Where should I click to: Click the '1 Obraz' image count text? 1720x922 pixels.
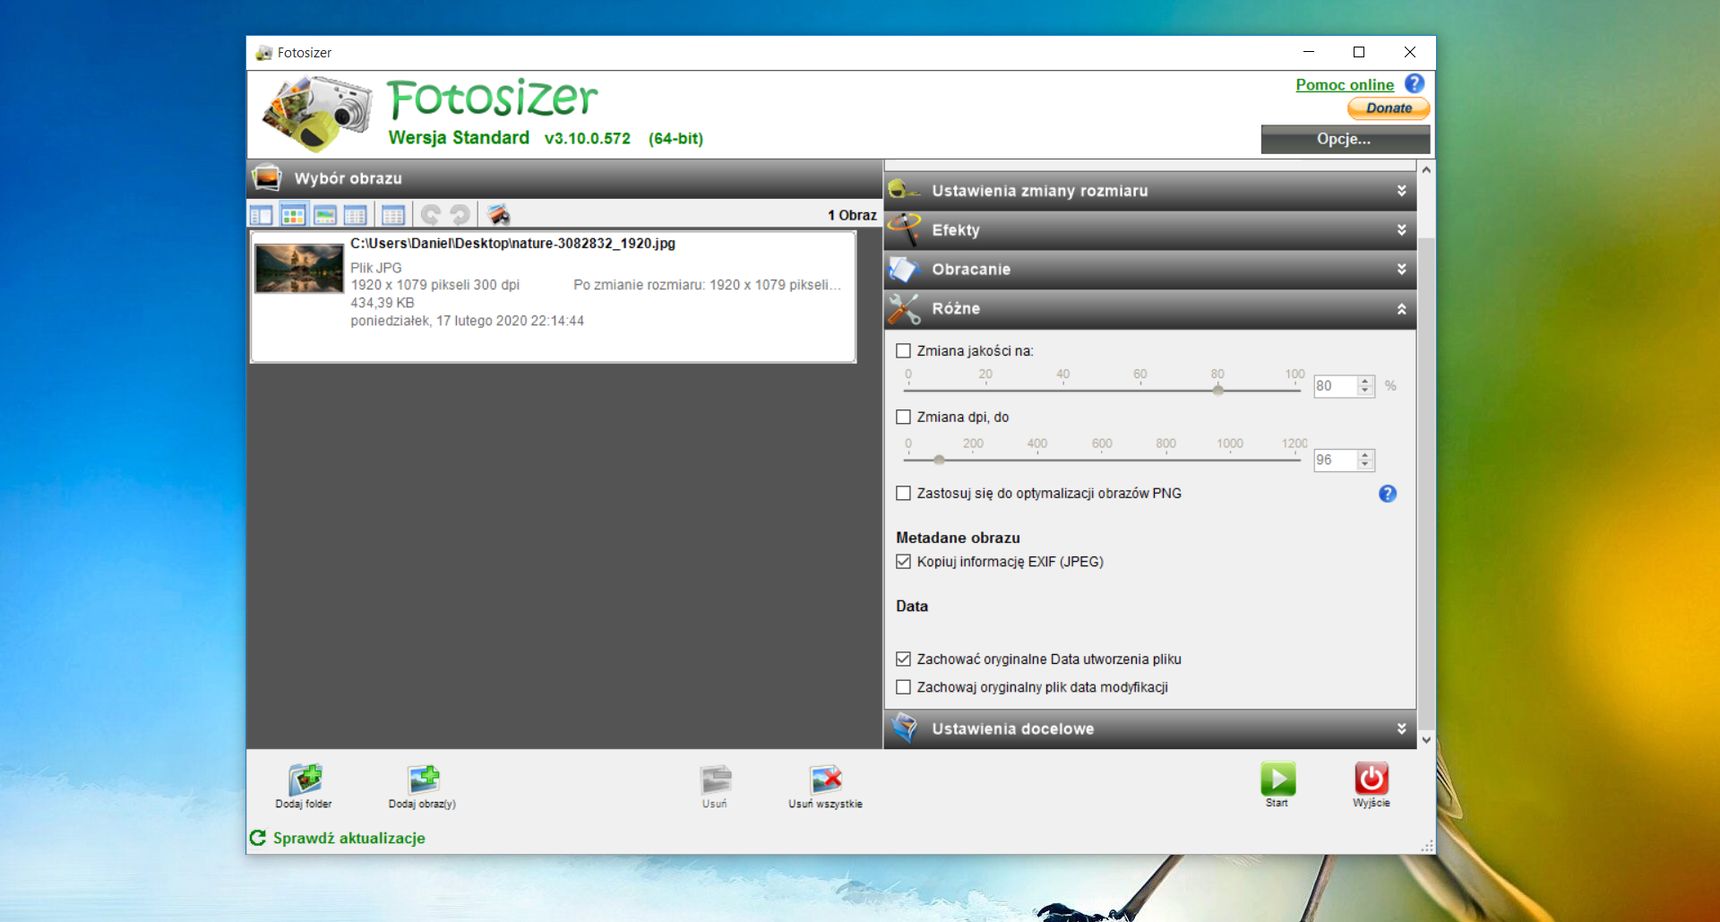pos(852,215)
